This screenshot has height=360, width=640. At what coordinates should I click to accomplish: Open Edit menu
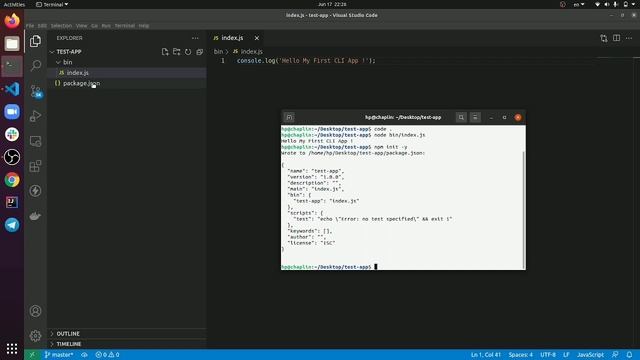(42, 26)
